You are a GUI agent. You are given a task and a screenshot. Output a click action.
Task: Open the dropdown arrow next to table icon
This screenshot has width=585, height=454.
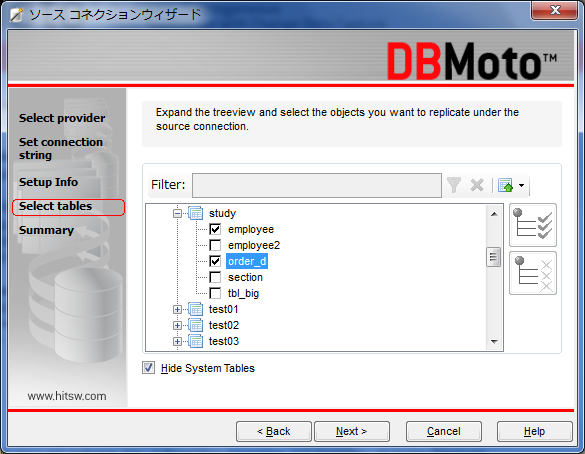522,185
